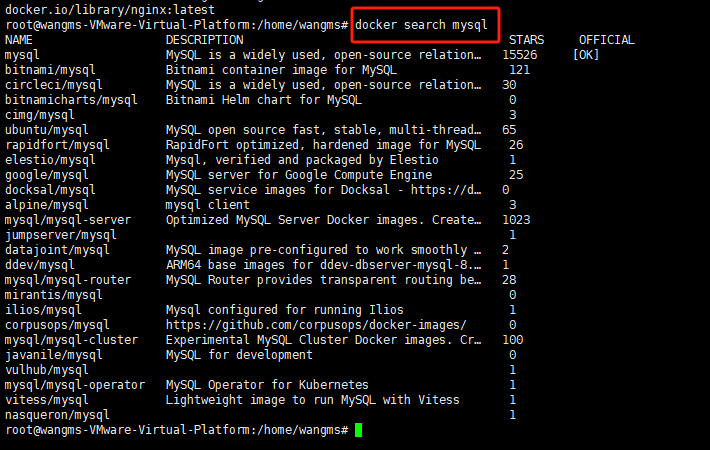Viewport: 710px width, 450px height.
Task: Select the [OK] official marker
Action: pos(586,55)
